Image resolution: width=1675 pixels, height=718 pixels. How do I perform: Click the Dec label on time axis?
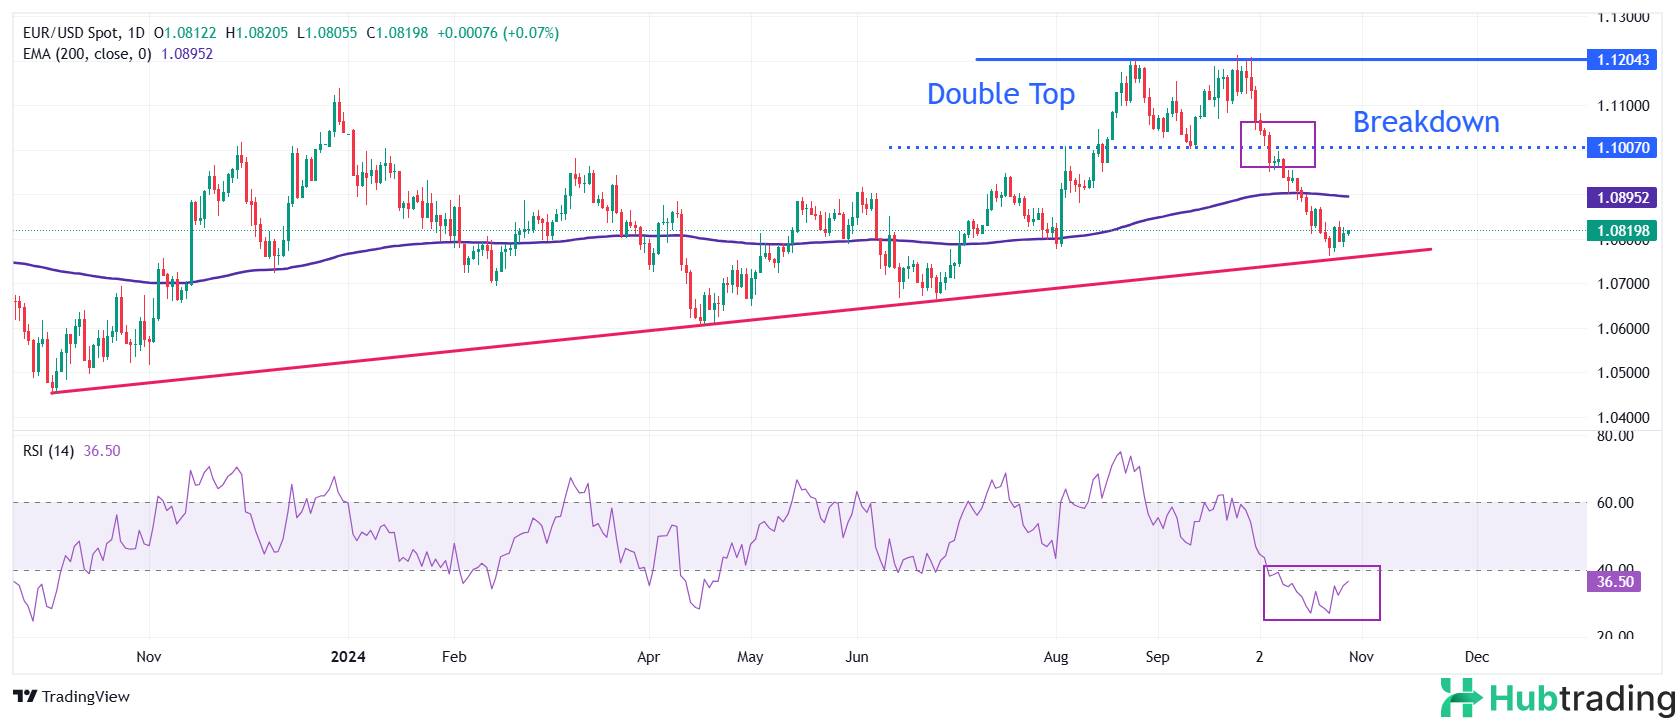(1476, 657)
